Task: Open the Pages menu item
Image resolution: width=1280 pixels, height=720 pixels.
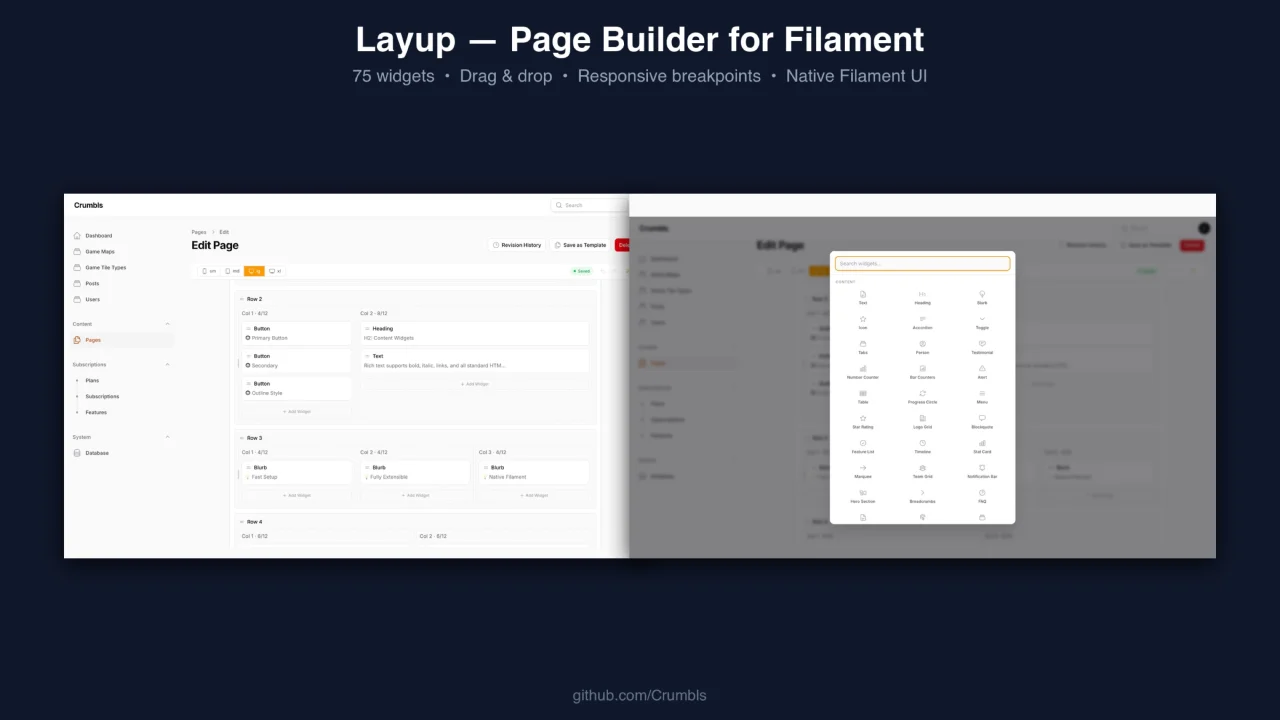Action: (x=92, y=340)
